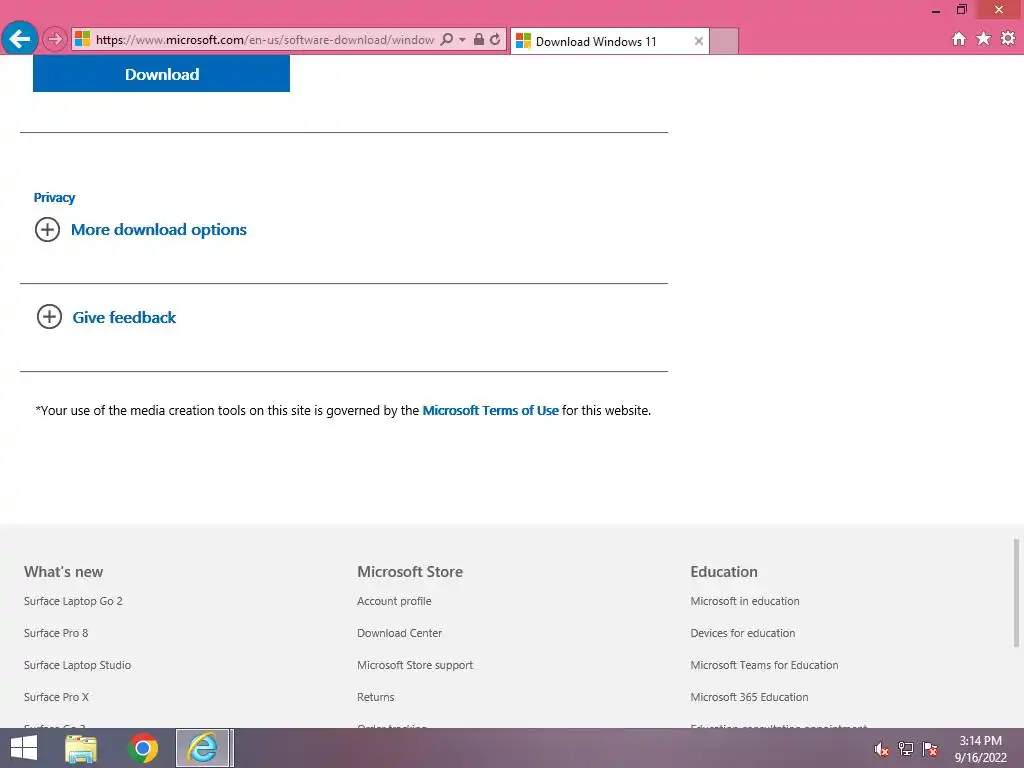The image size is (1024, 768).
Task: Open Surface Pro 8 footer link
Action: click(56, 633)
